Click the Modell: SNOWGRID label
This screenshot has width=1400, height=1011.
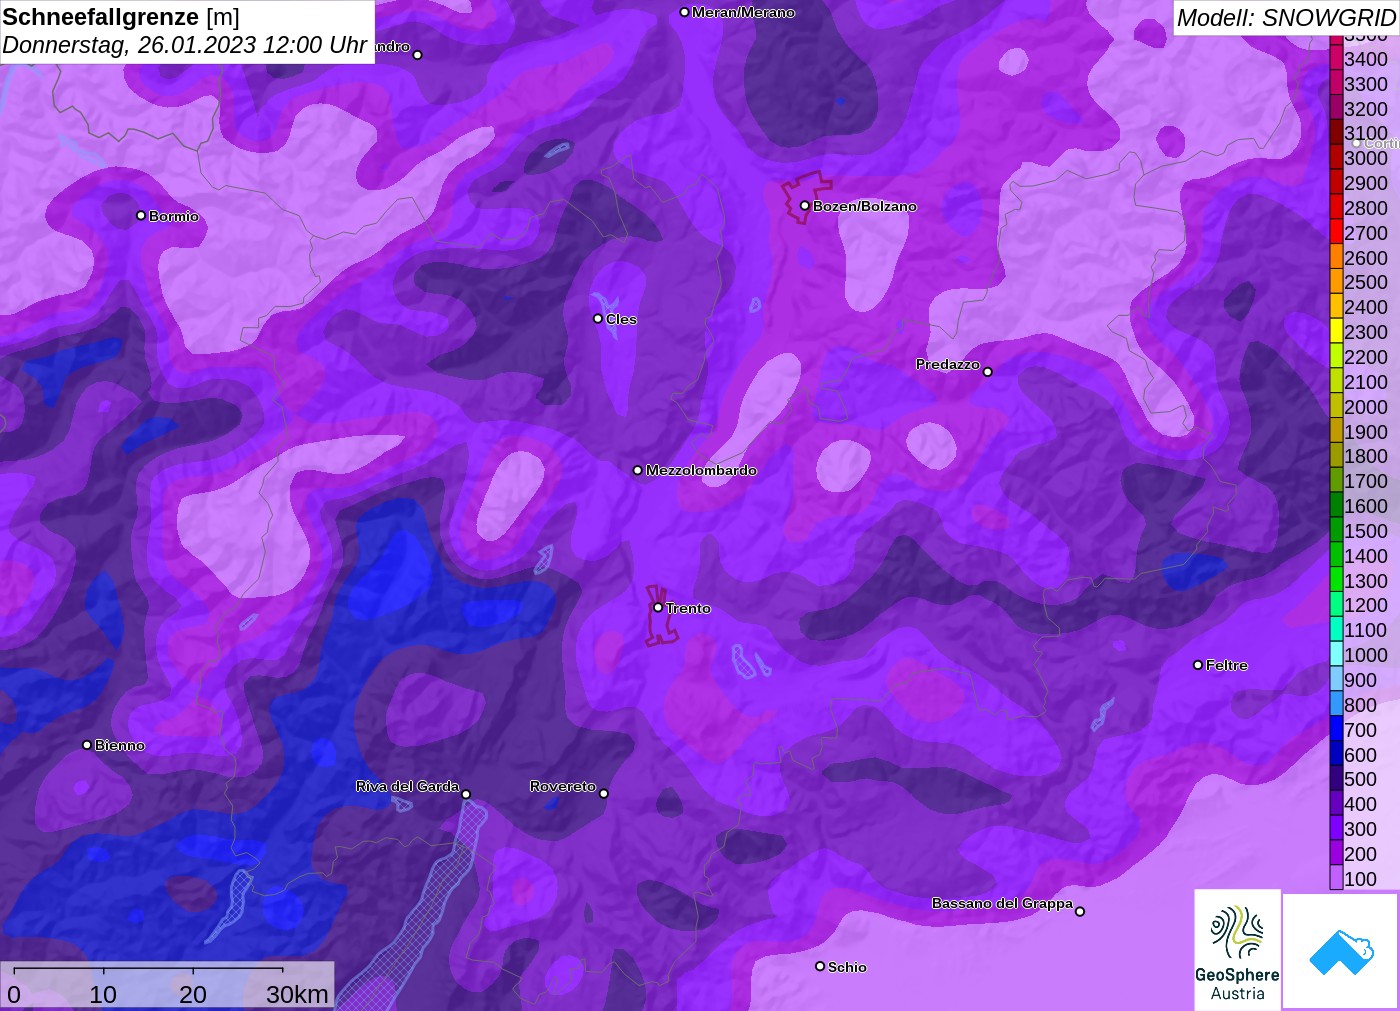click(1286, 18)
